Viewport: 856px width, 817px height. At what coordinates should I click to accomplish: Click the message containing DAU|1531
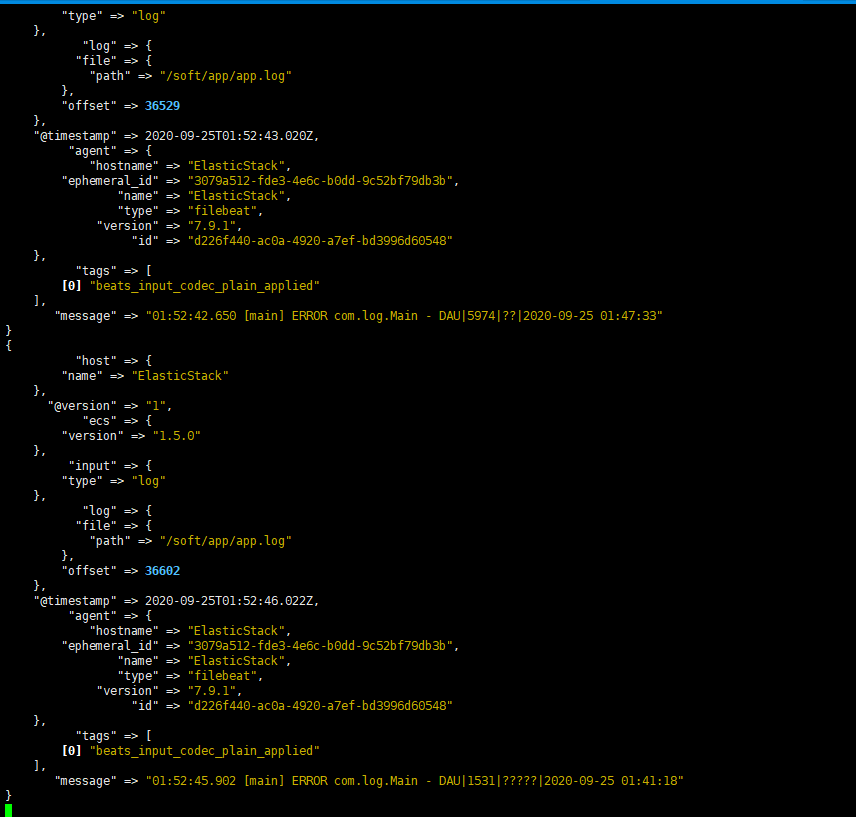click(x=414, y=780)
